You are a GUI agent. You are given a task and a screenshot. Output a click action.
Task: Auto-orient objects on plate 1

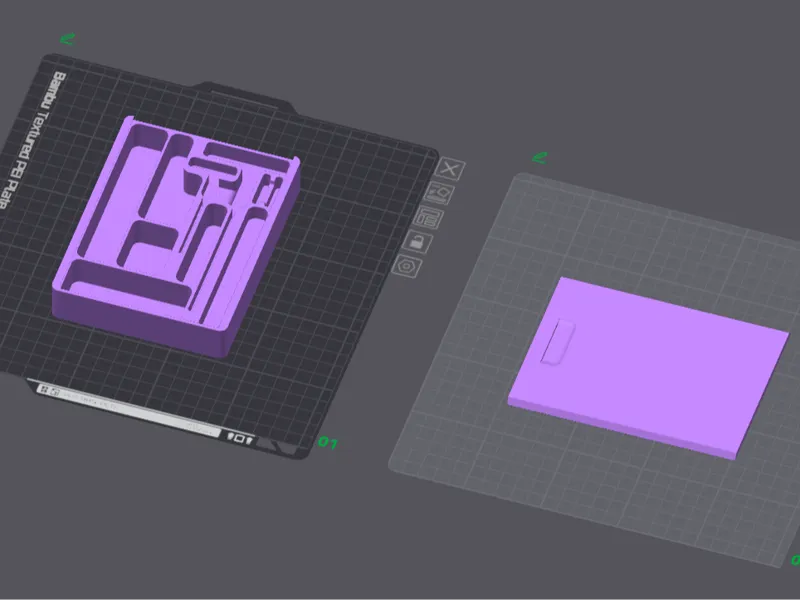[x=438, y=193]
